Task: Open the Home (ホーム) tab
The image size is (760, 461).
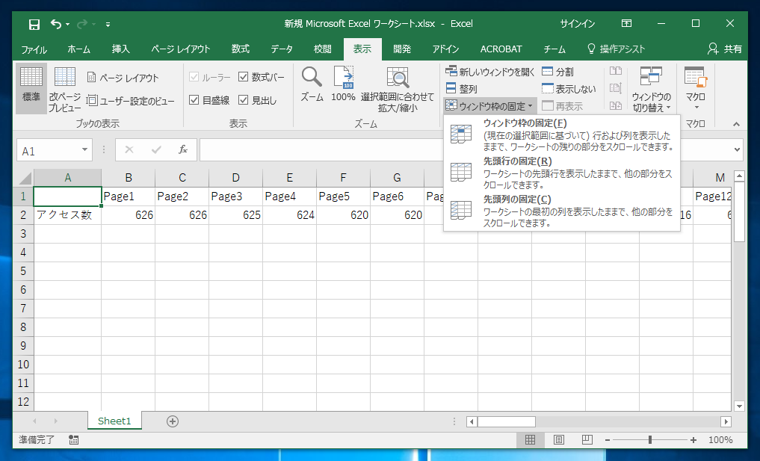Action: point(79,49)
